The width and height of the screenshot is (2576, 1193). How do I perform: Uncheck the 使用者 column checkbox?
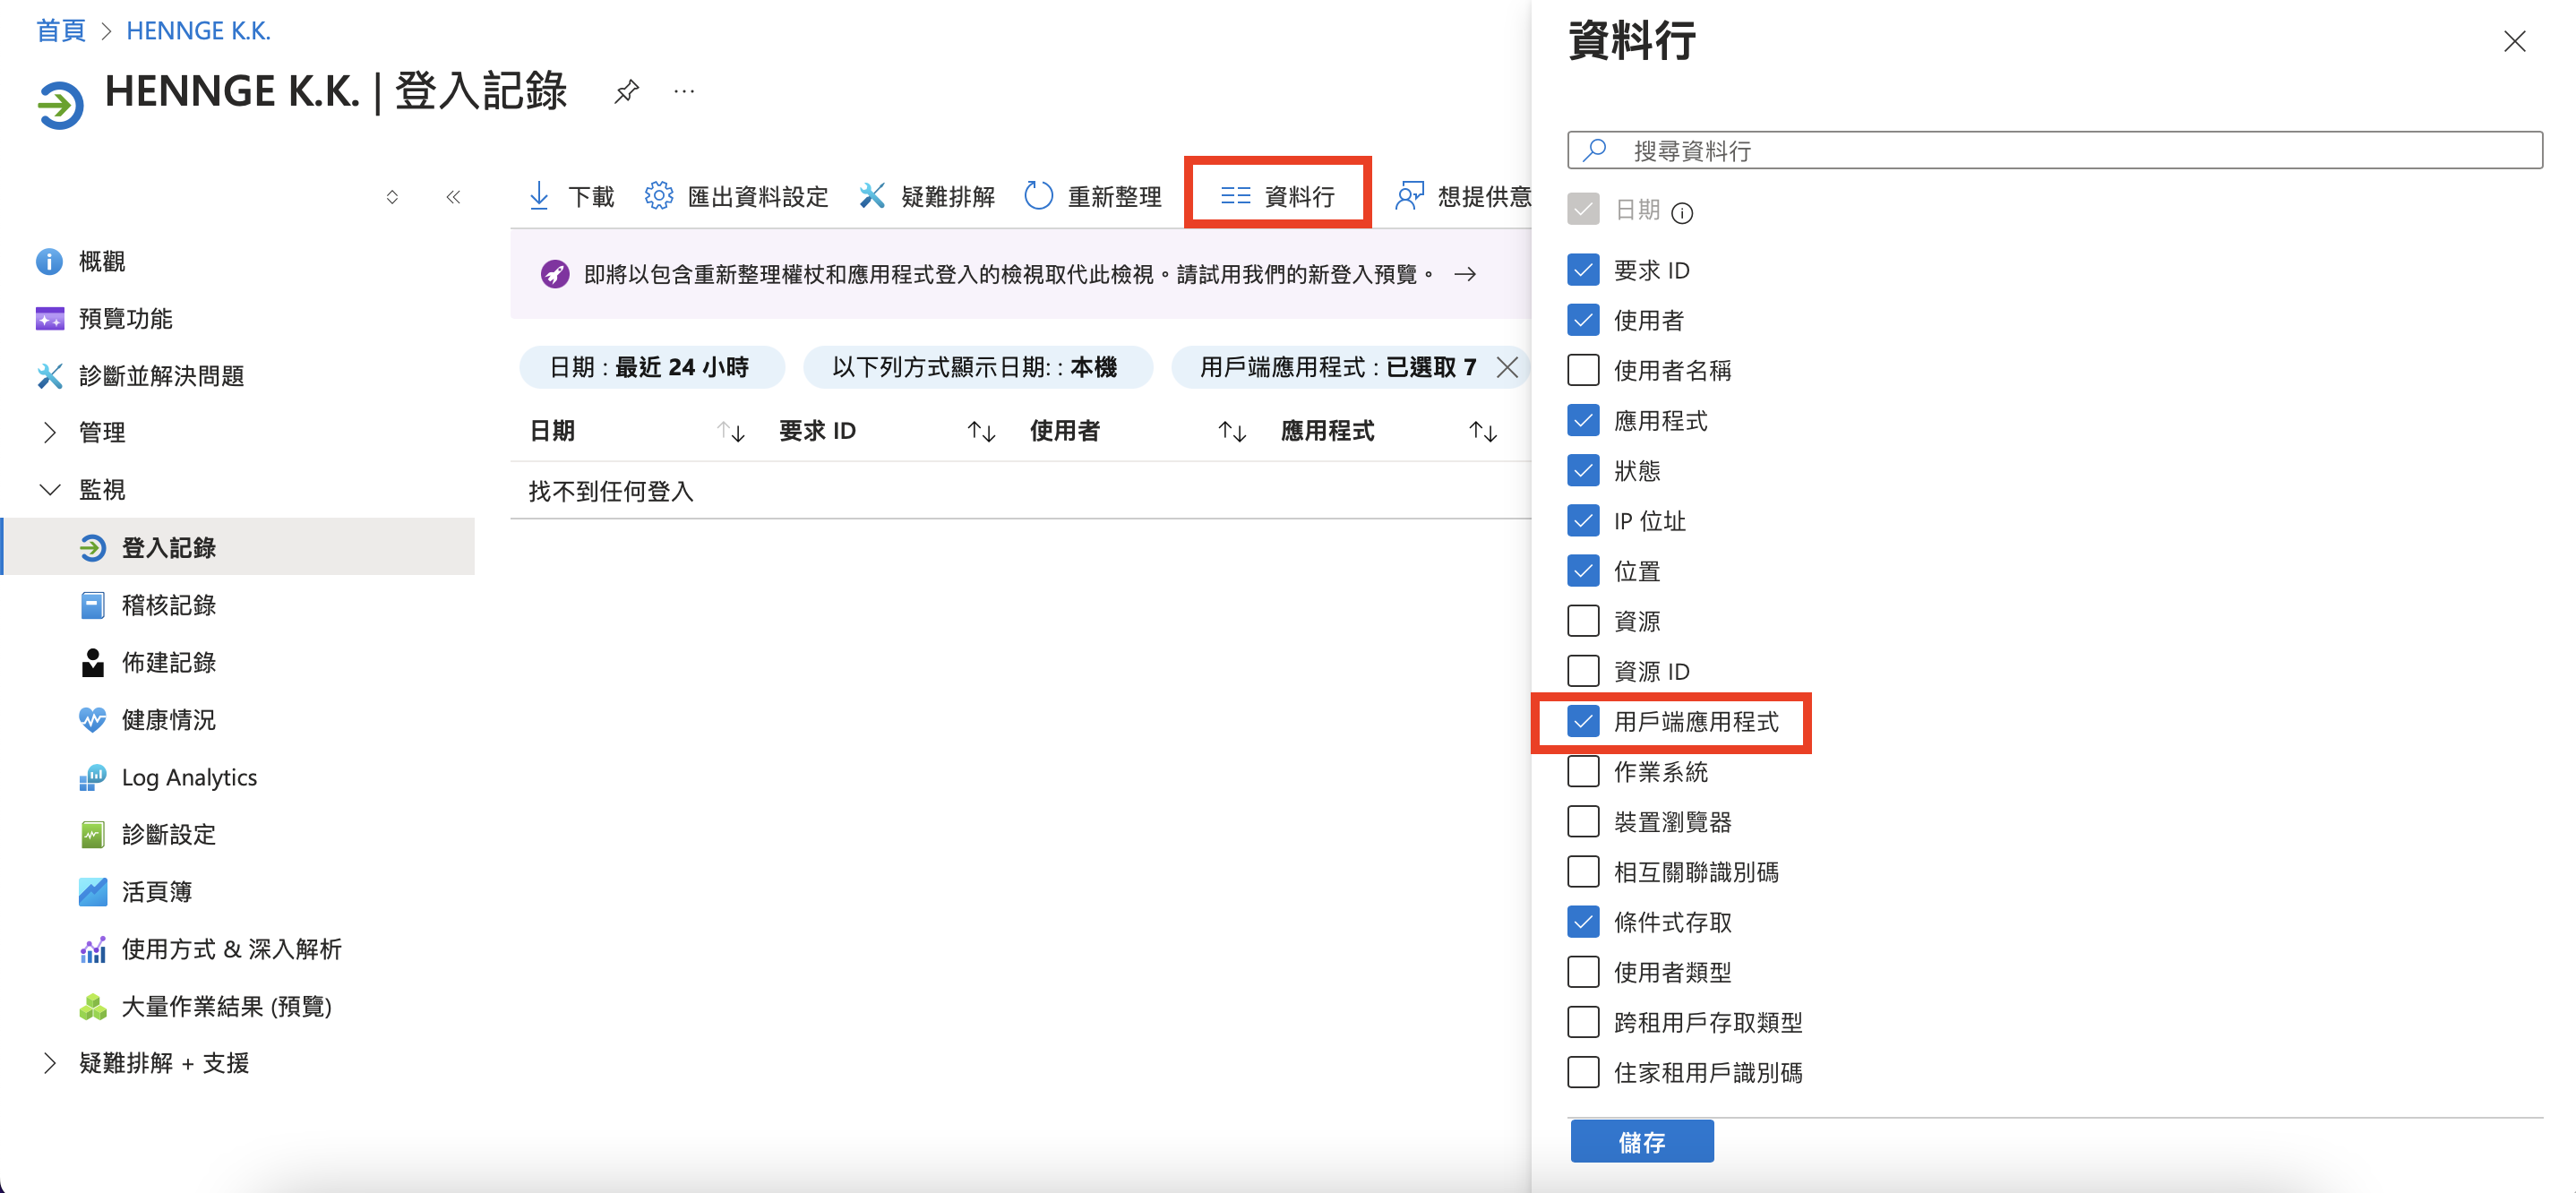click(x=1583, y=320)
